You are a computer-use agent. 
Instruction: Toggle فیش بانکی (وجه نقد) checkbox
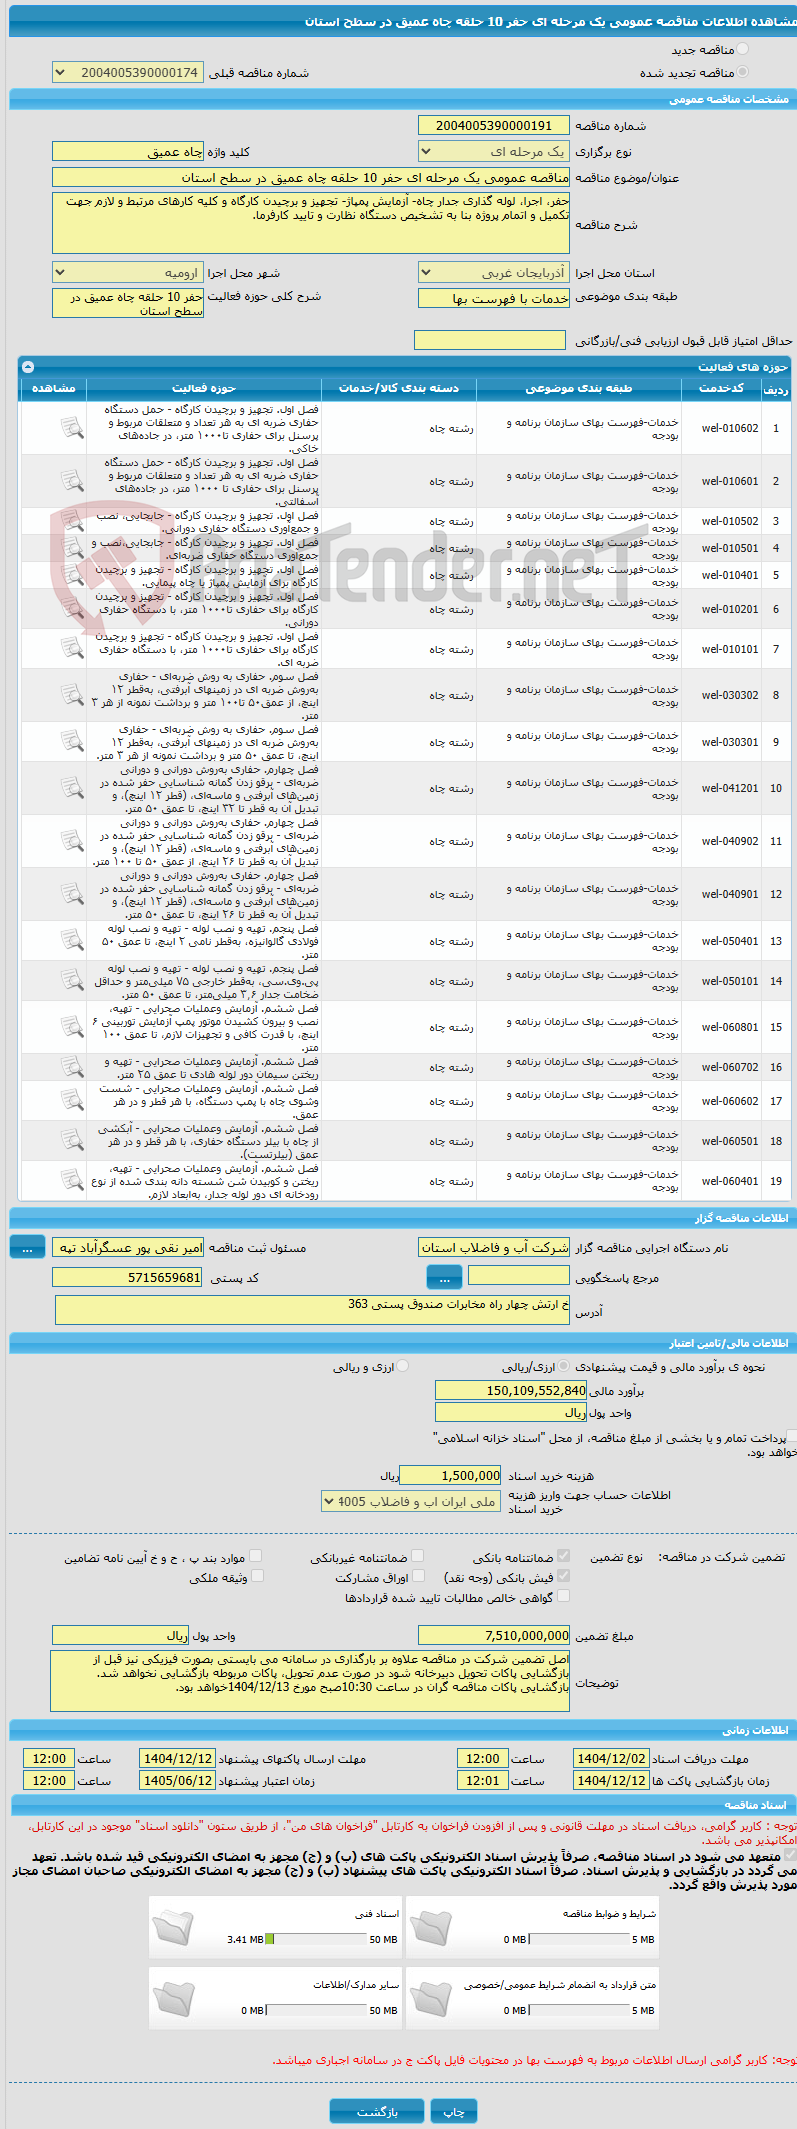tap(563, 1576)
